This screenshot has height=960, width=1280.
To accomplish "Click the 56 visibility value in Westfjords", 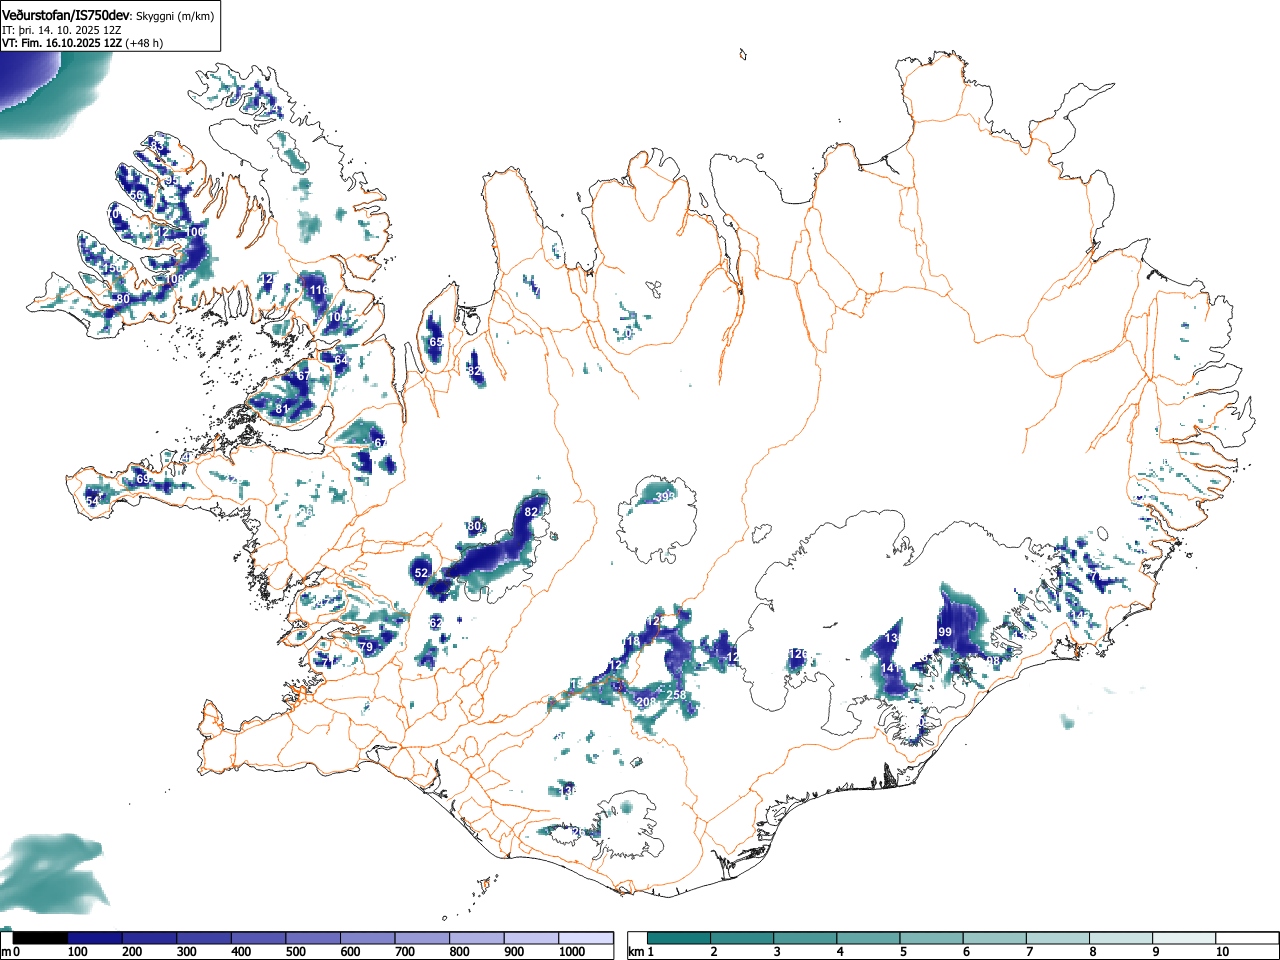I will [x=136, y=195].
